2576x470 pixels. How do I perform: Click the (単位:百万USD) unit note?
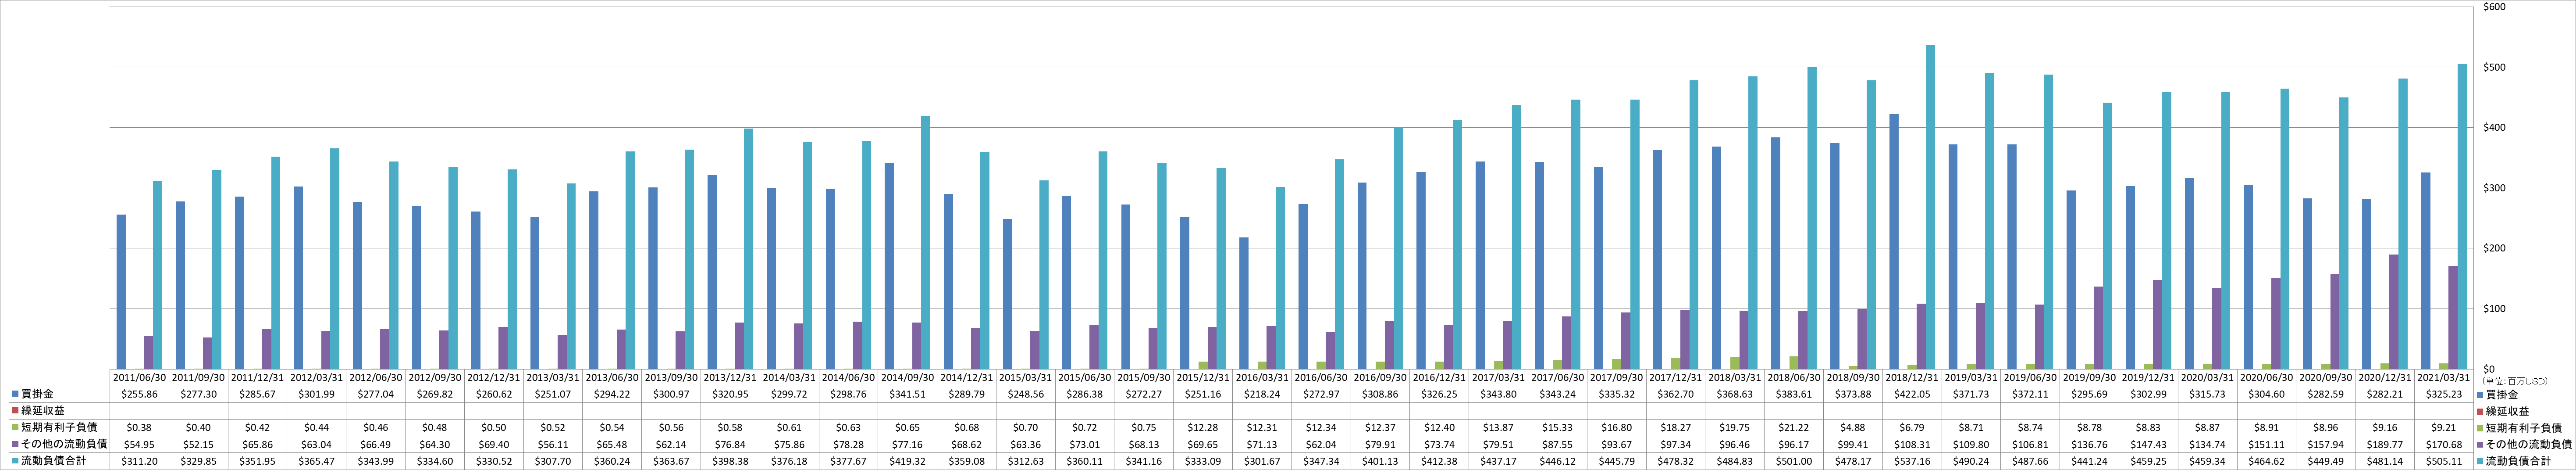2514,382
